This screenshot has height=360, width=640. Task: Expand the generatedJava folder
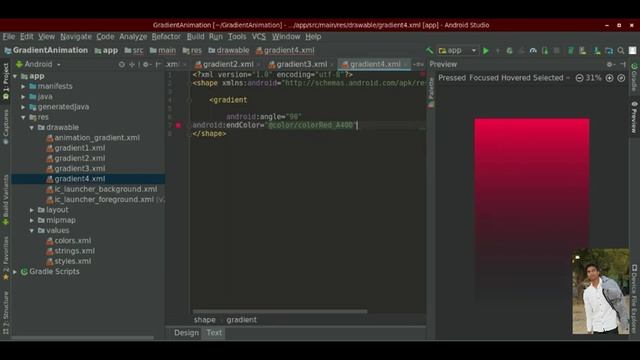tap(23, 107)
